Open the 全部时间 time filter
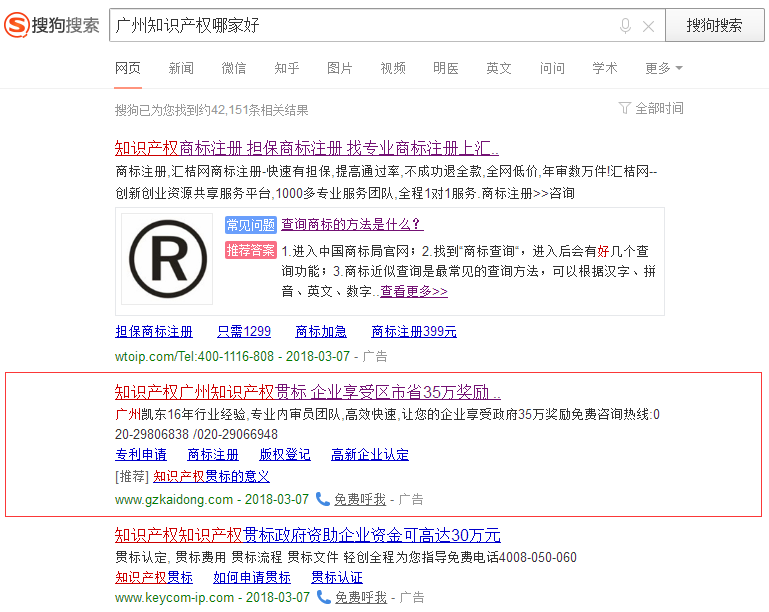Viewport: 769px width, 612px height. (x=659, y=108)
